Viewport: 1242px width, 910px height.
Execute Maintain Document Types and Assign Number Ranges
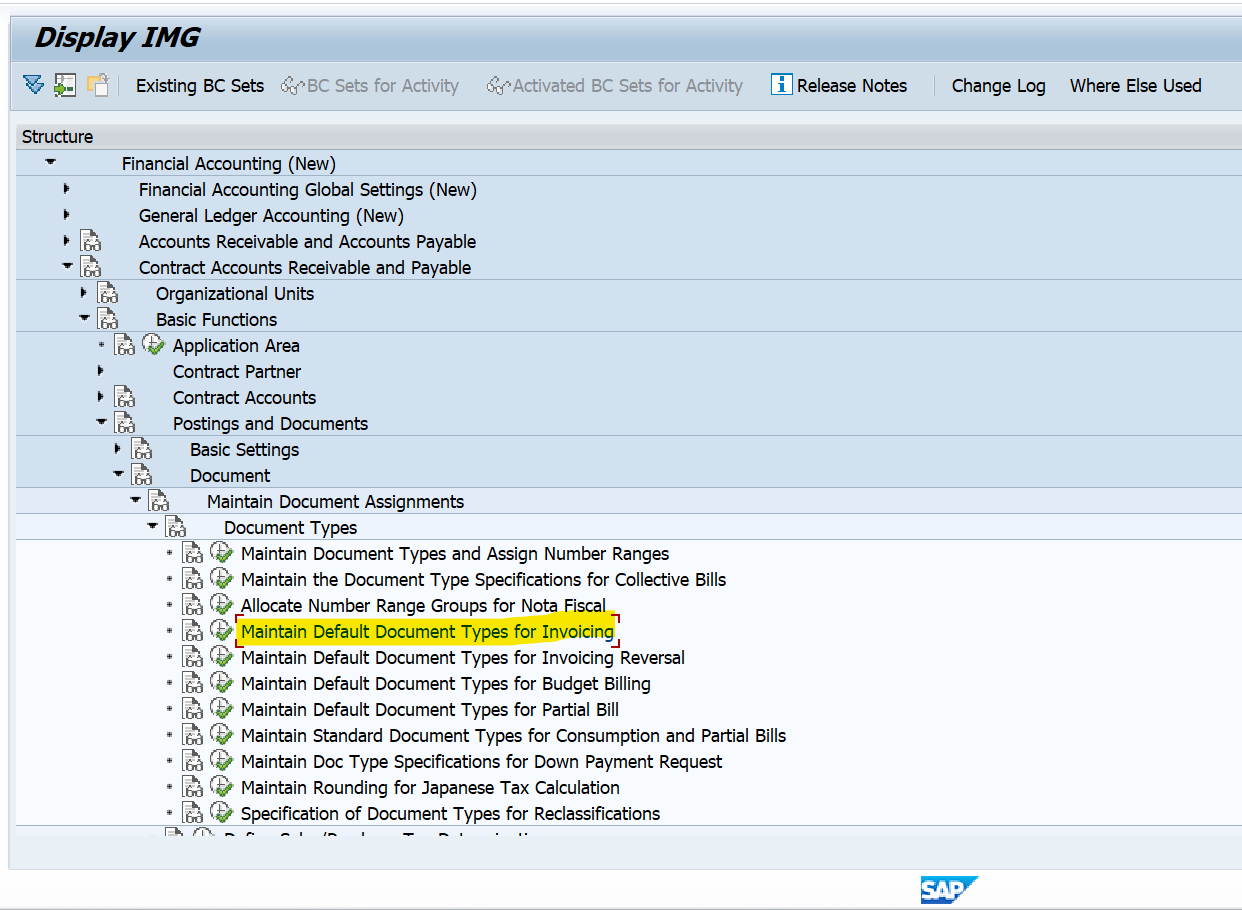coord(222,553)
